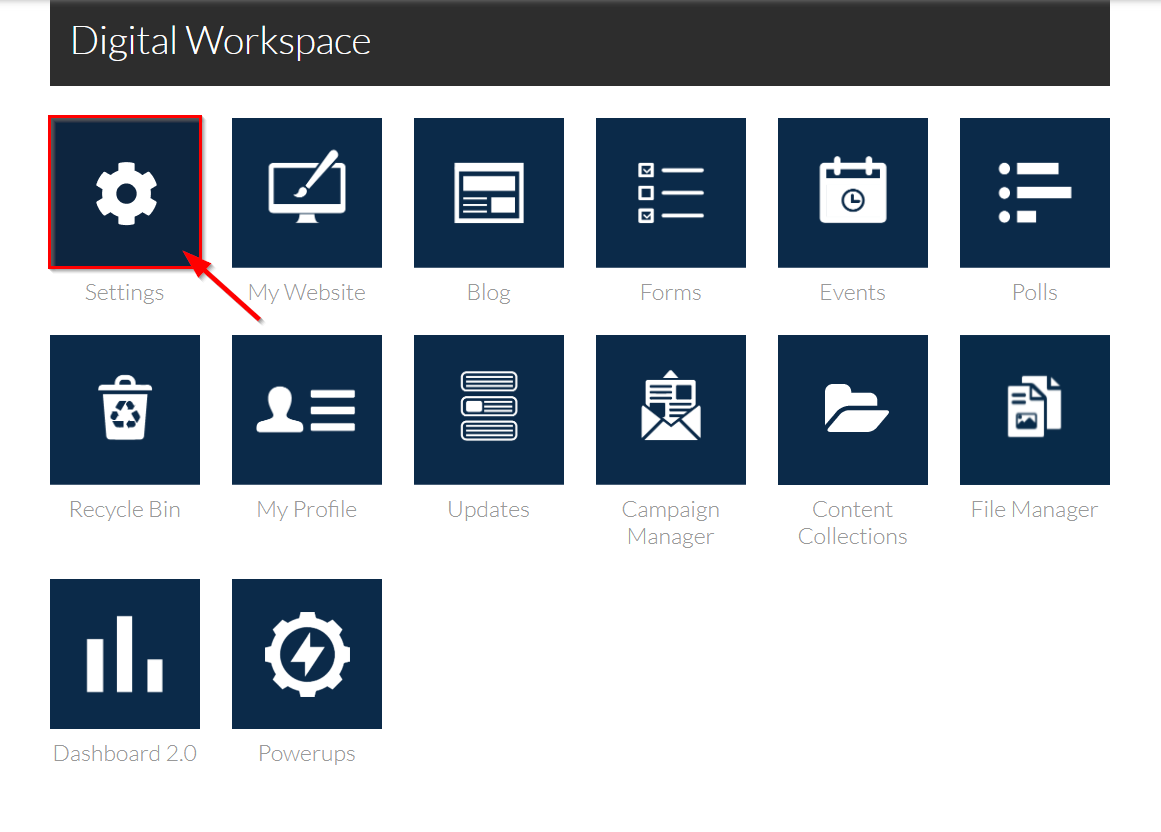
Task: Click the File Manager documents icon
Action: click(x=1034, y=409)
